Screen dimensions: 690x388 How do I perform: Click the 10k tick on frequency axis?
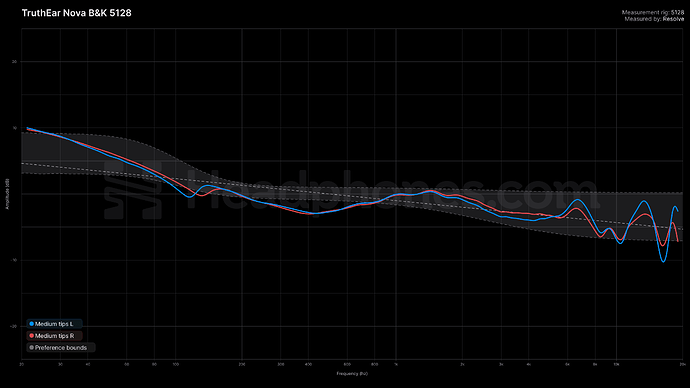616,364
